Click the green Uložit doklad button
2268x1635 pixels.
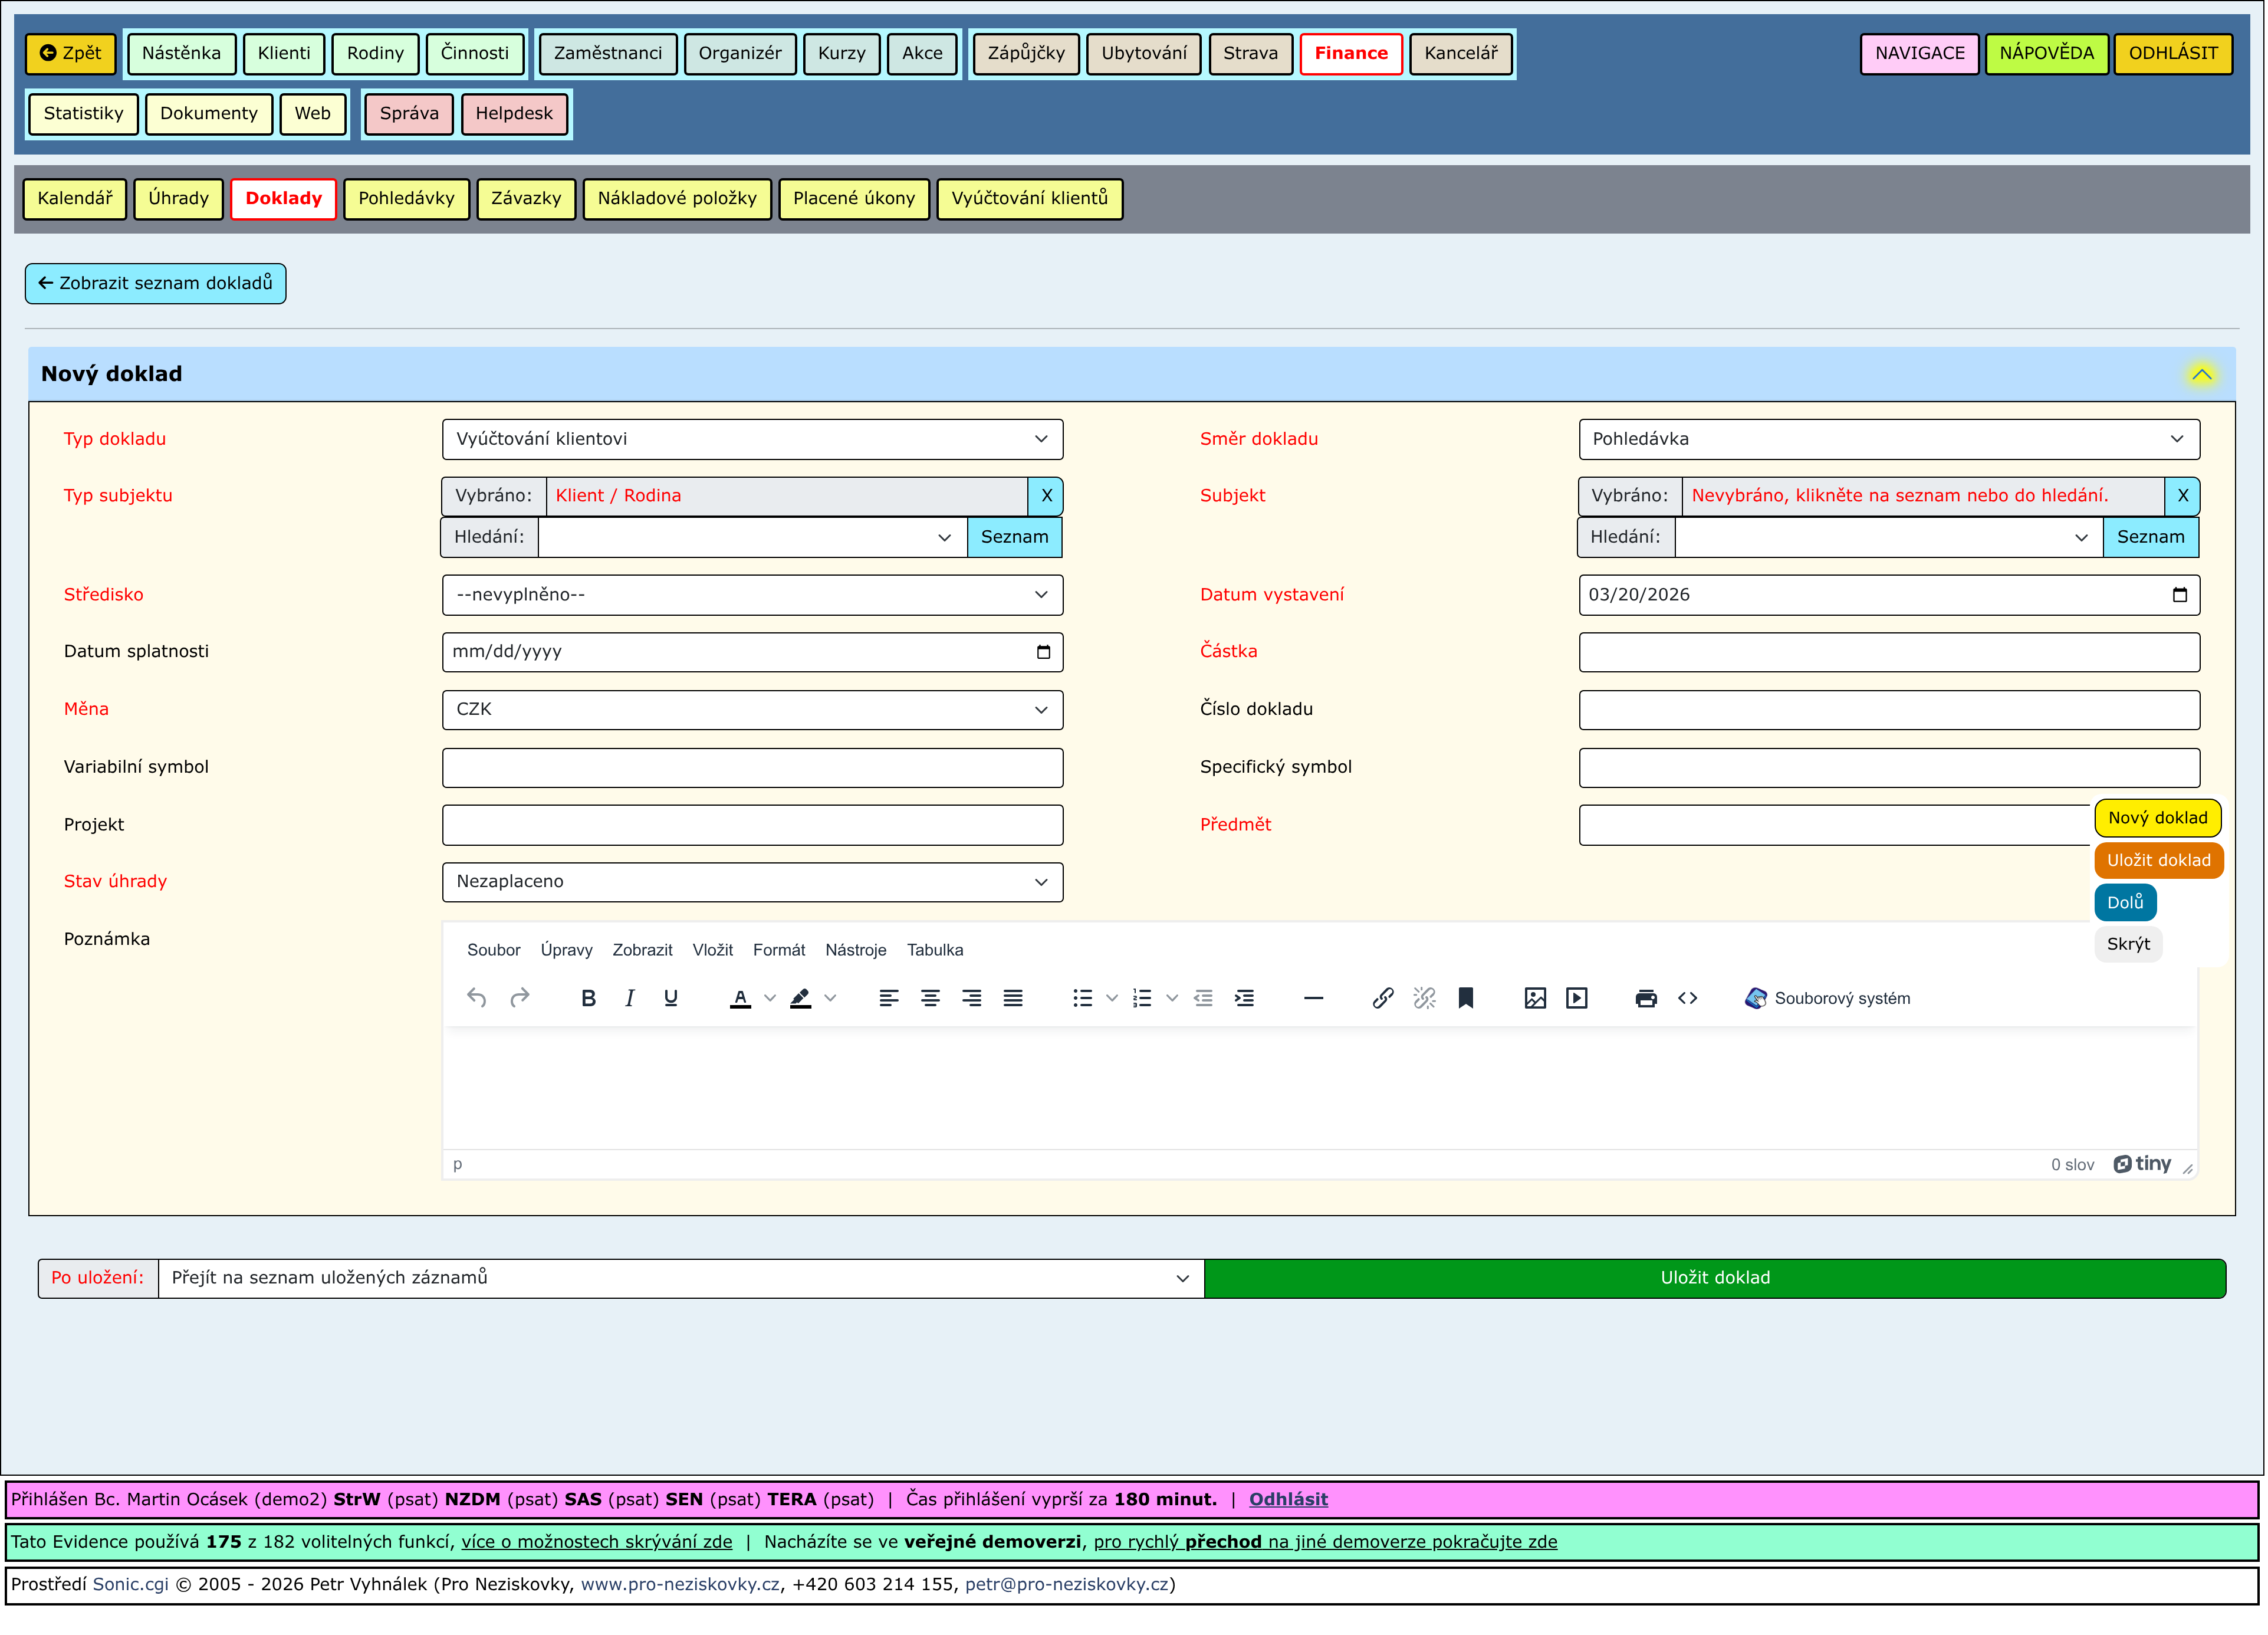1714,1278
